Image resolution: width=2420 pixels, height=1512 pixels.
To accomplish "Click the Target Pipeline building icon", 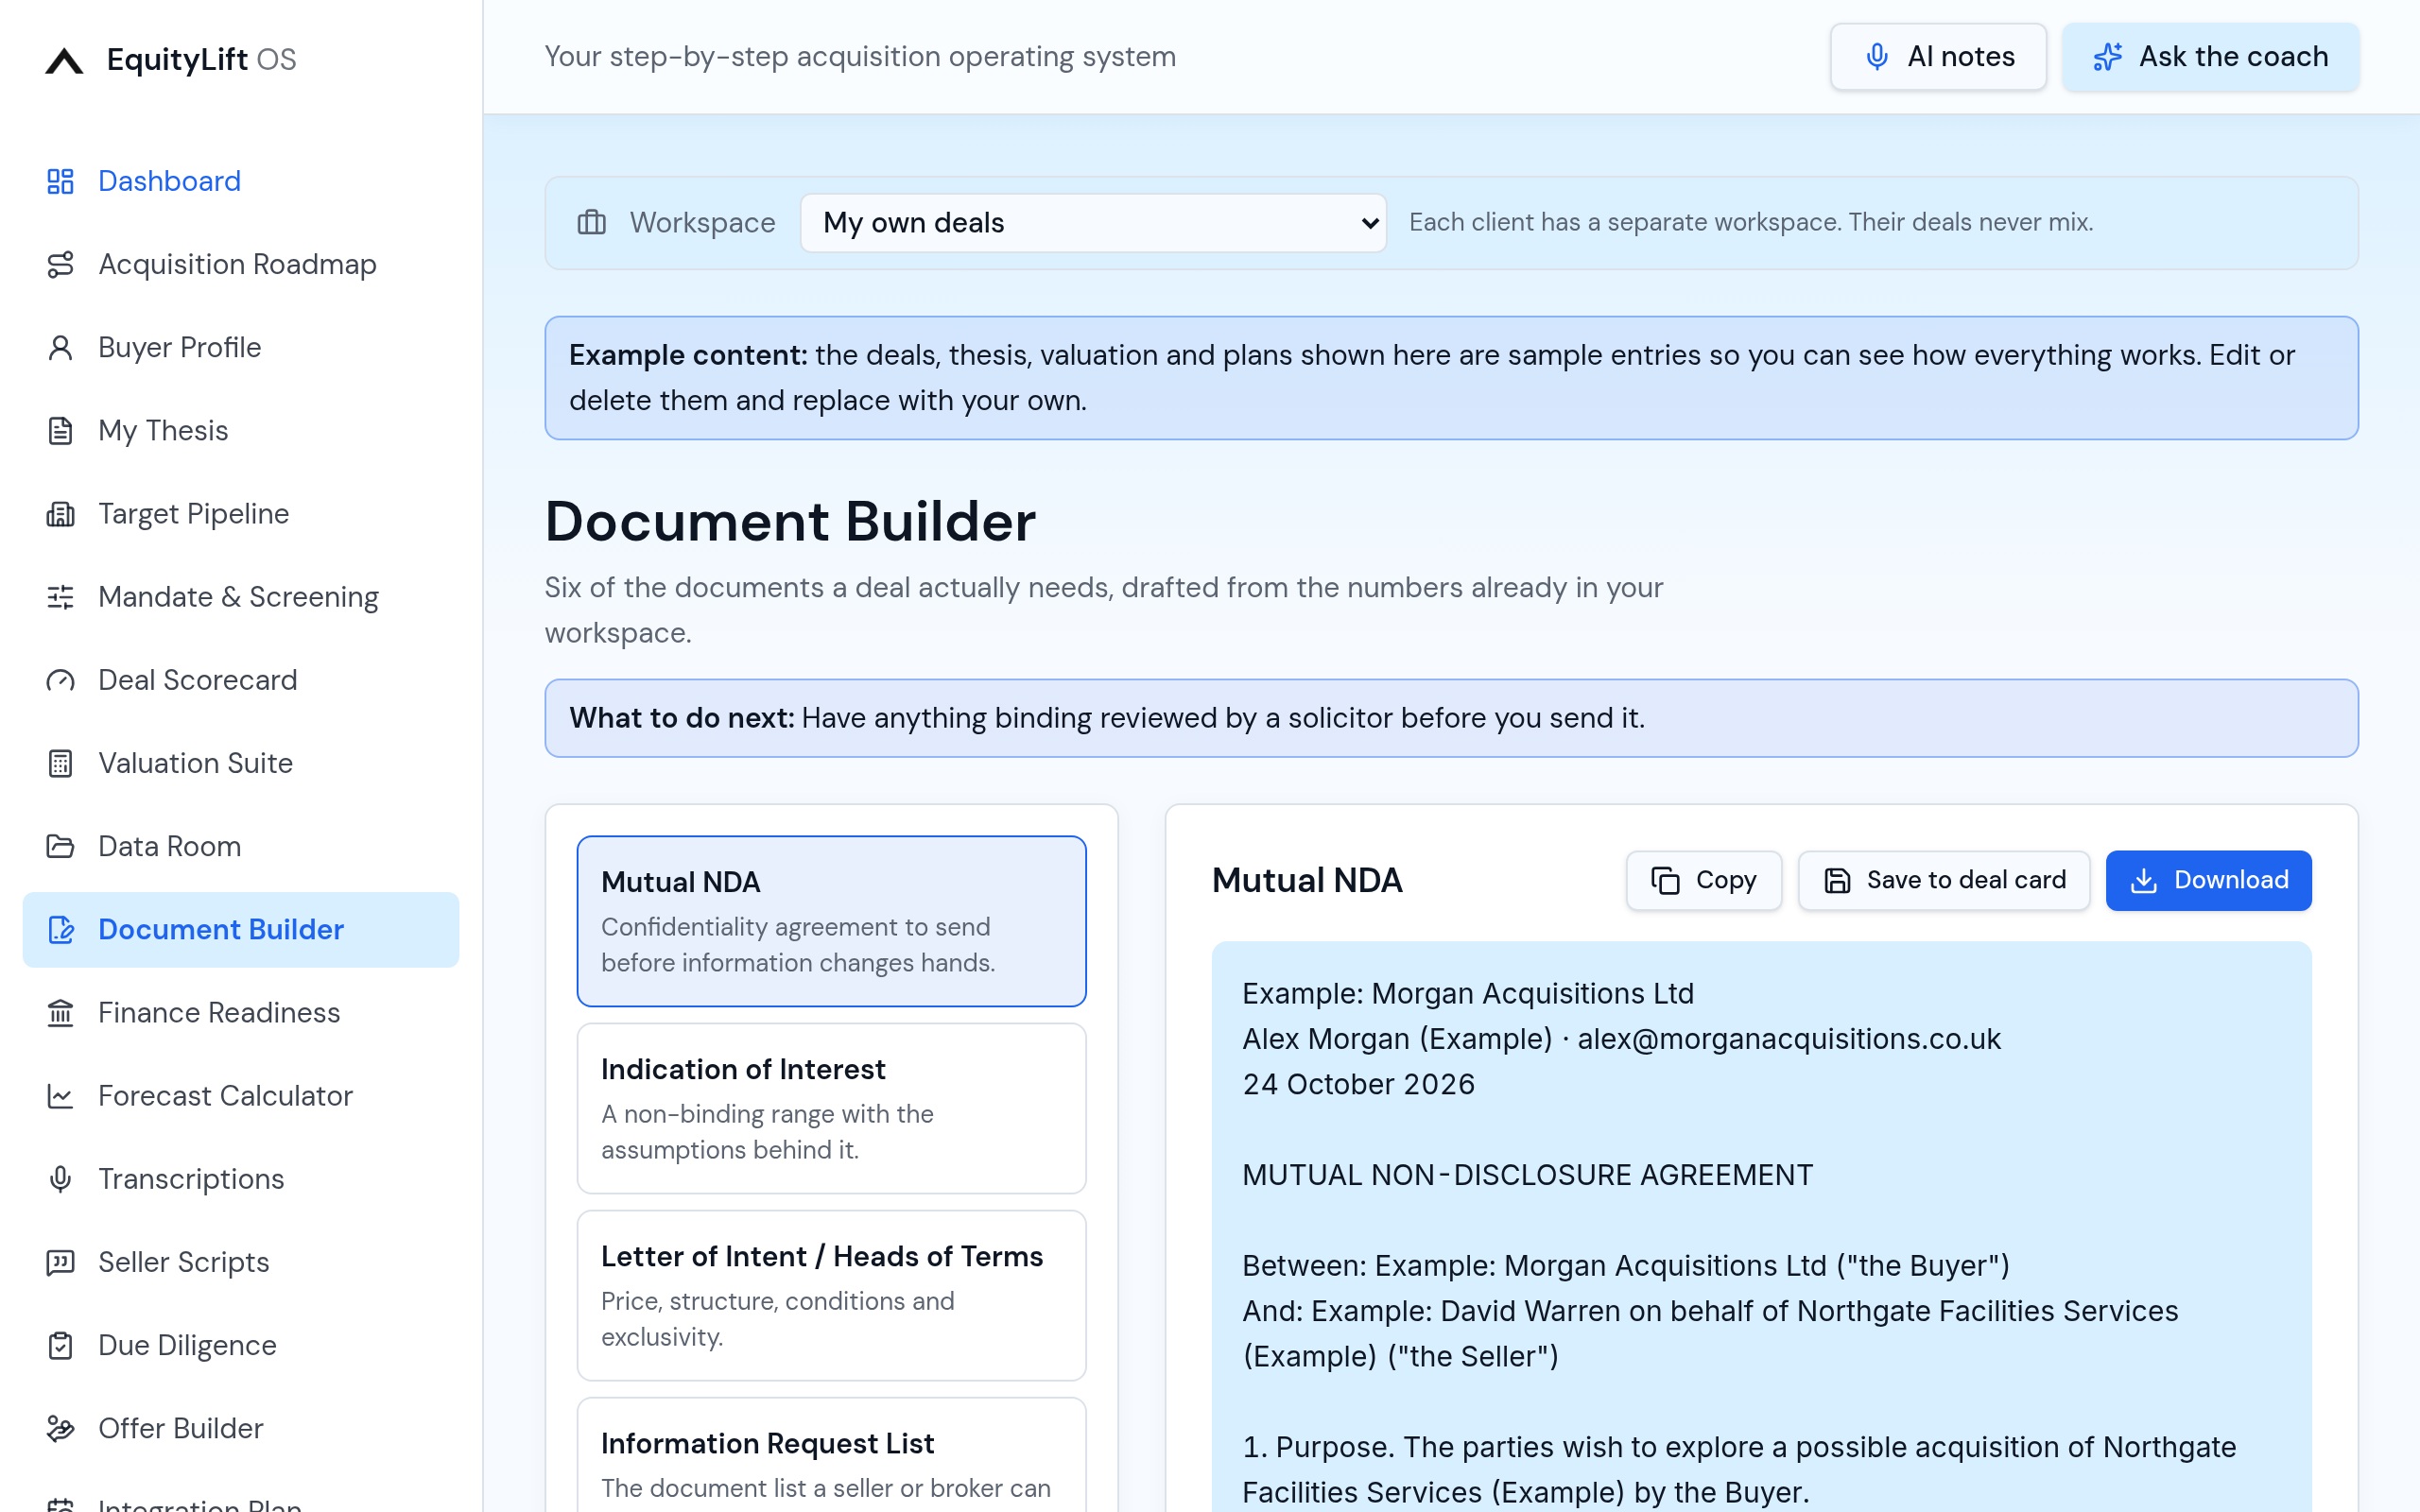I will click(60, 513).
